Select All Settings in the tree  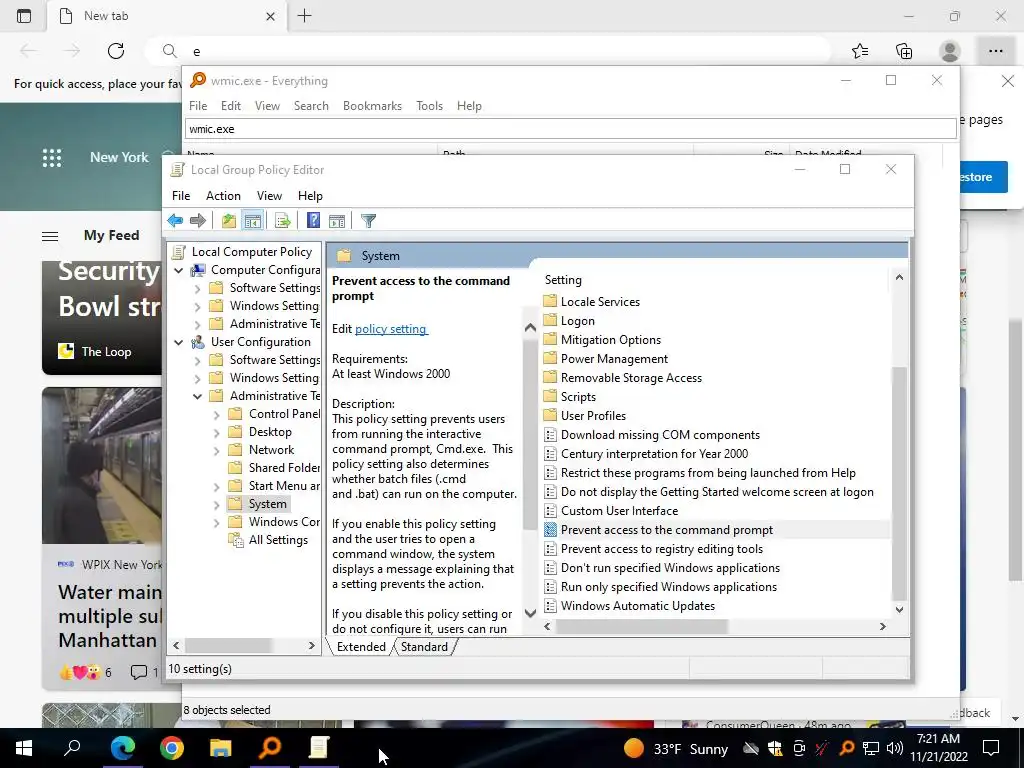point(278,540)
